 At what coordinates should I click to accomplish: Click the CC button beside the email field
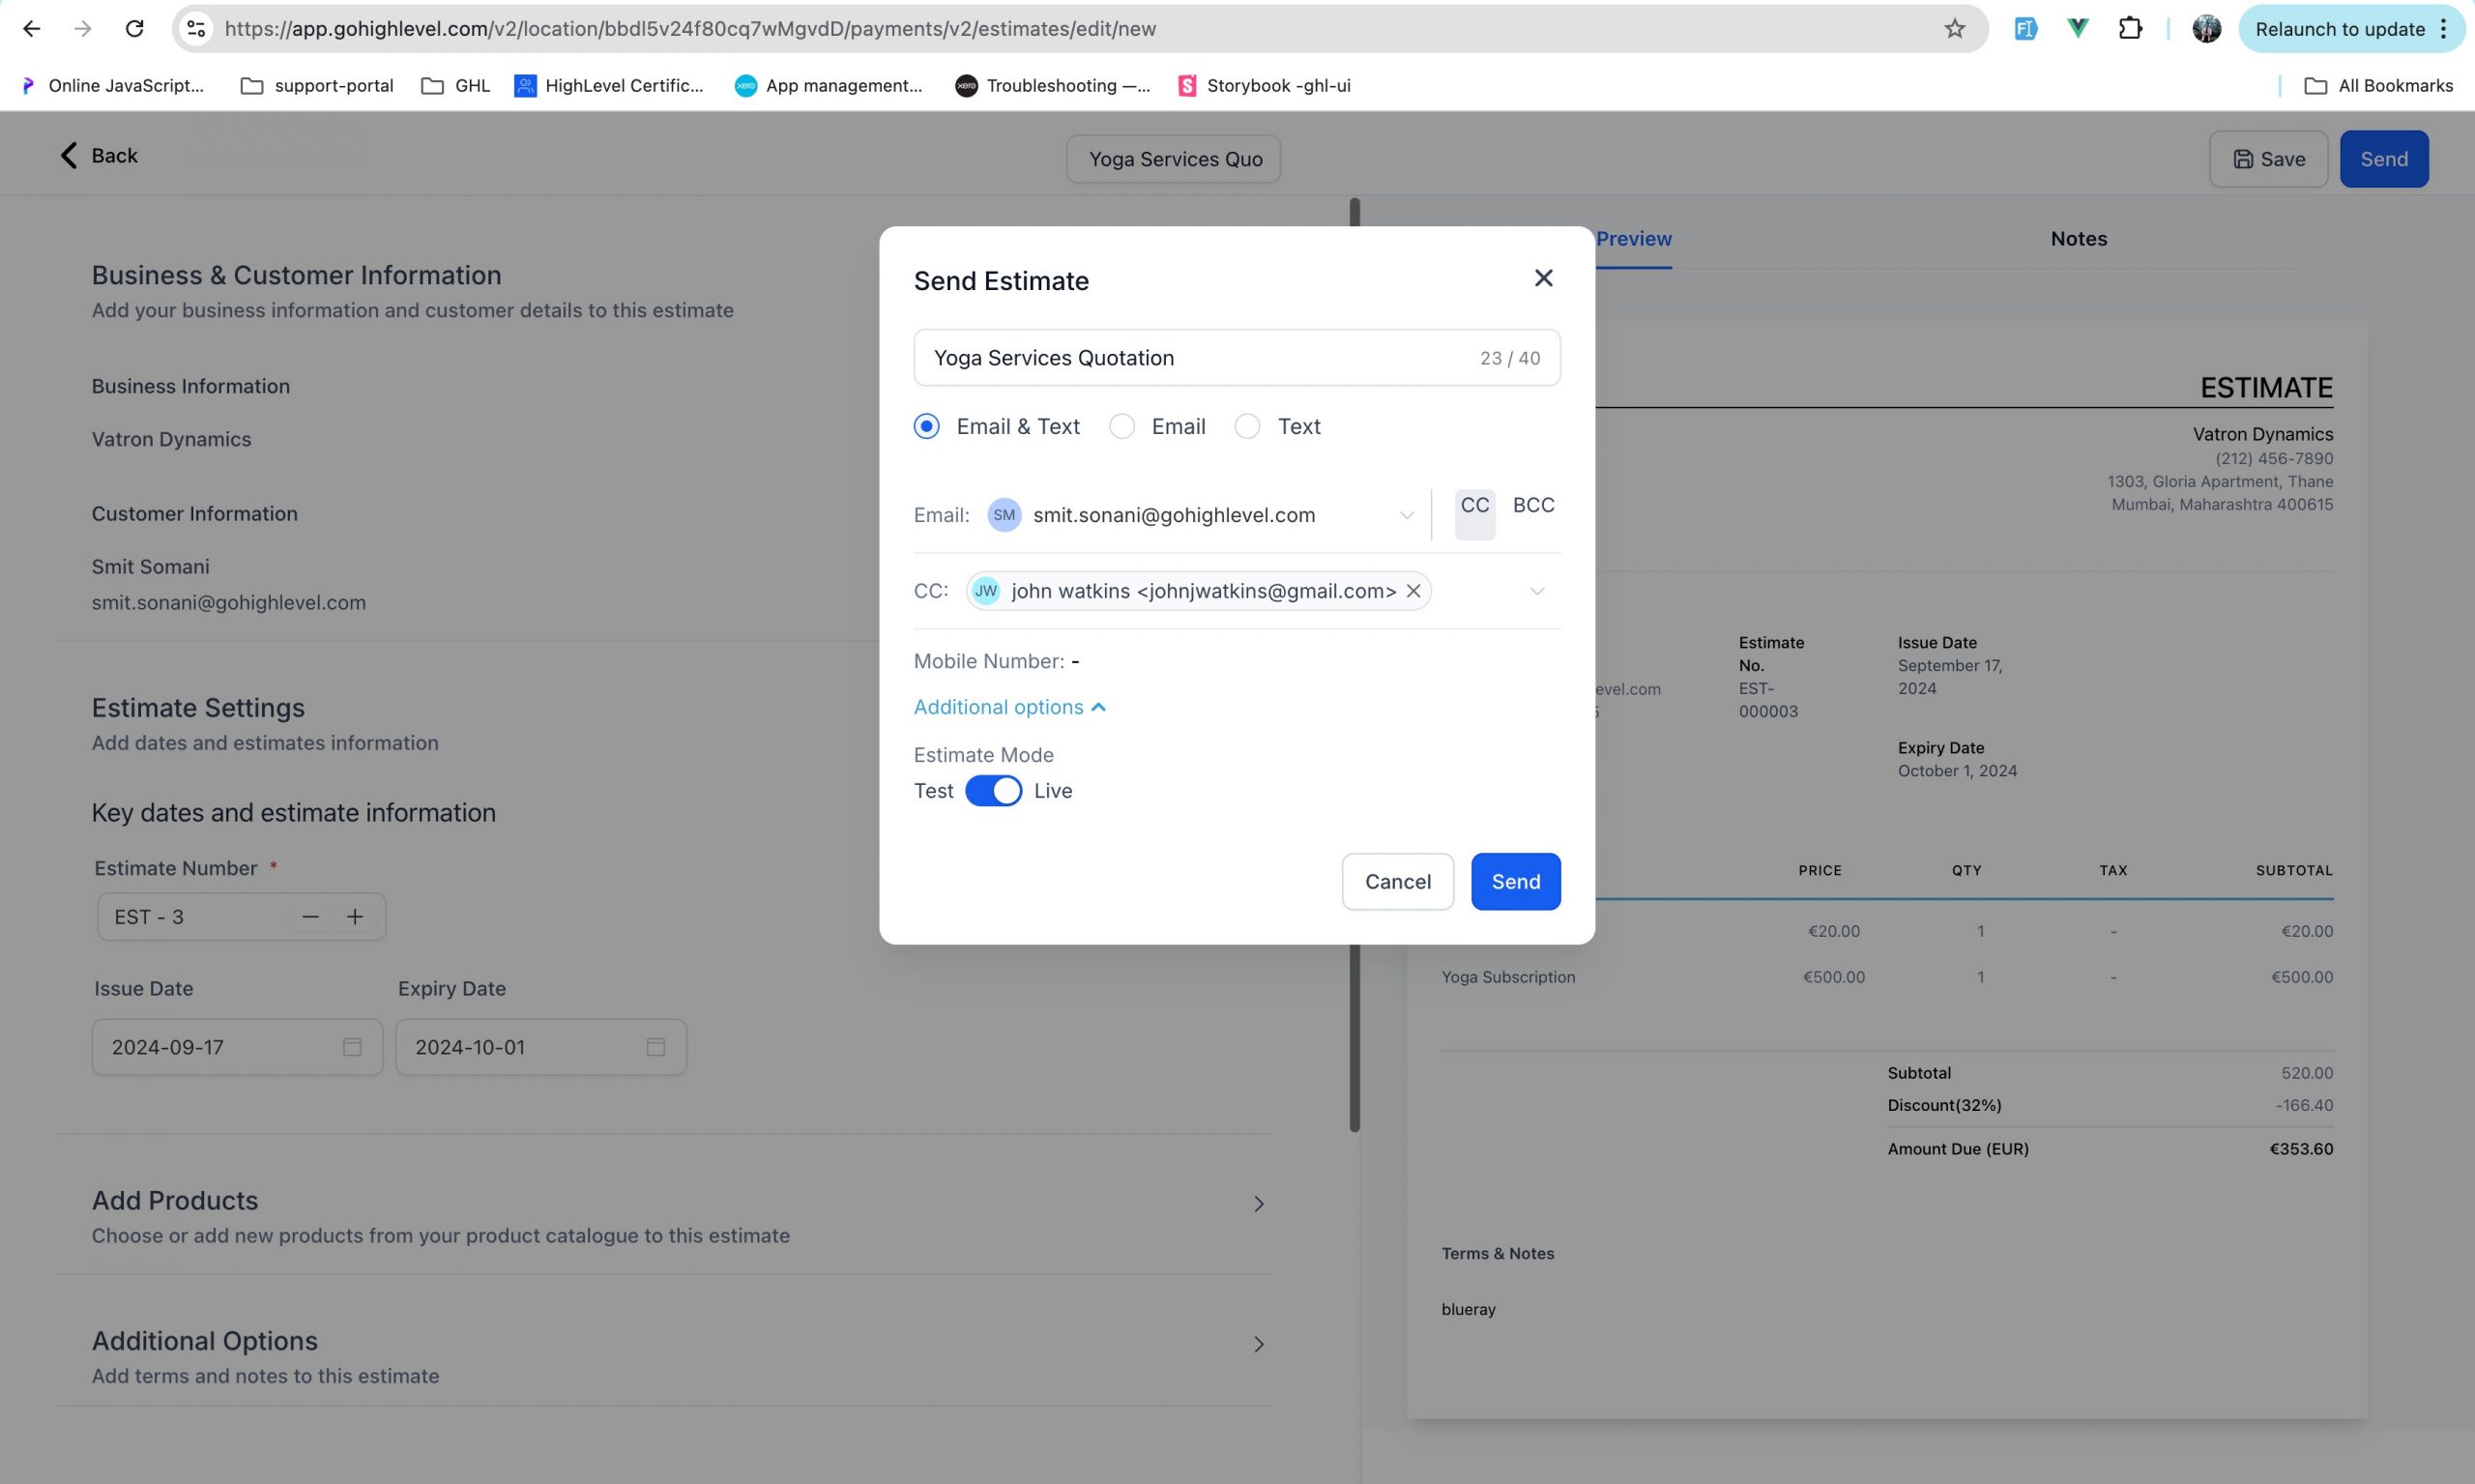coord(1474,505)
